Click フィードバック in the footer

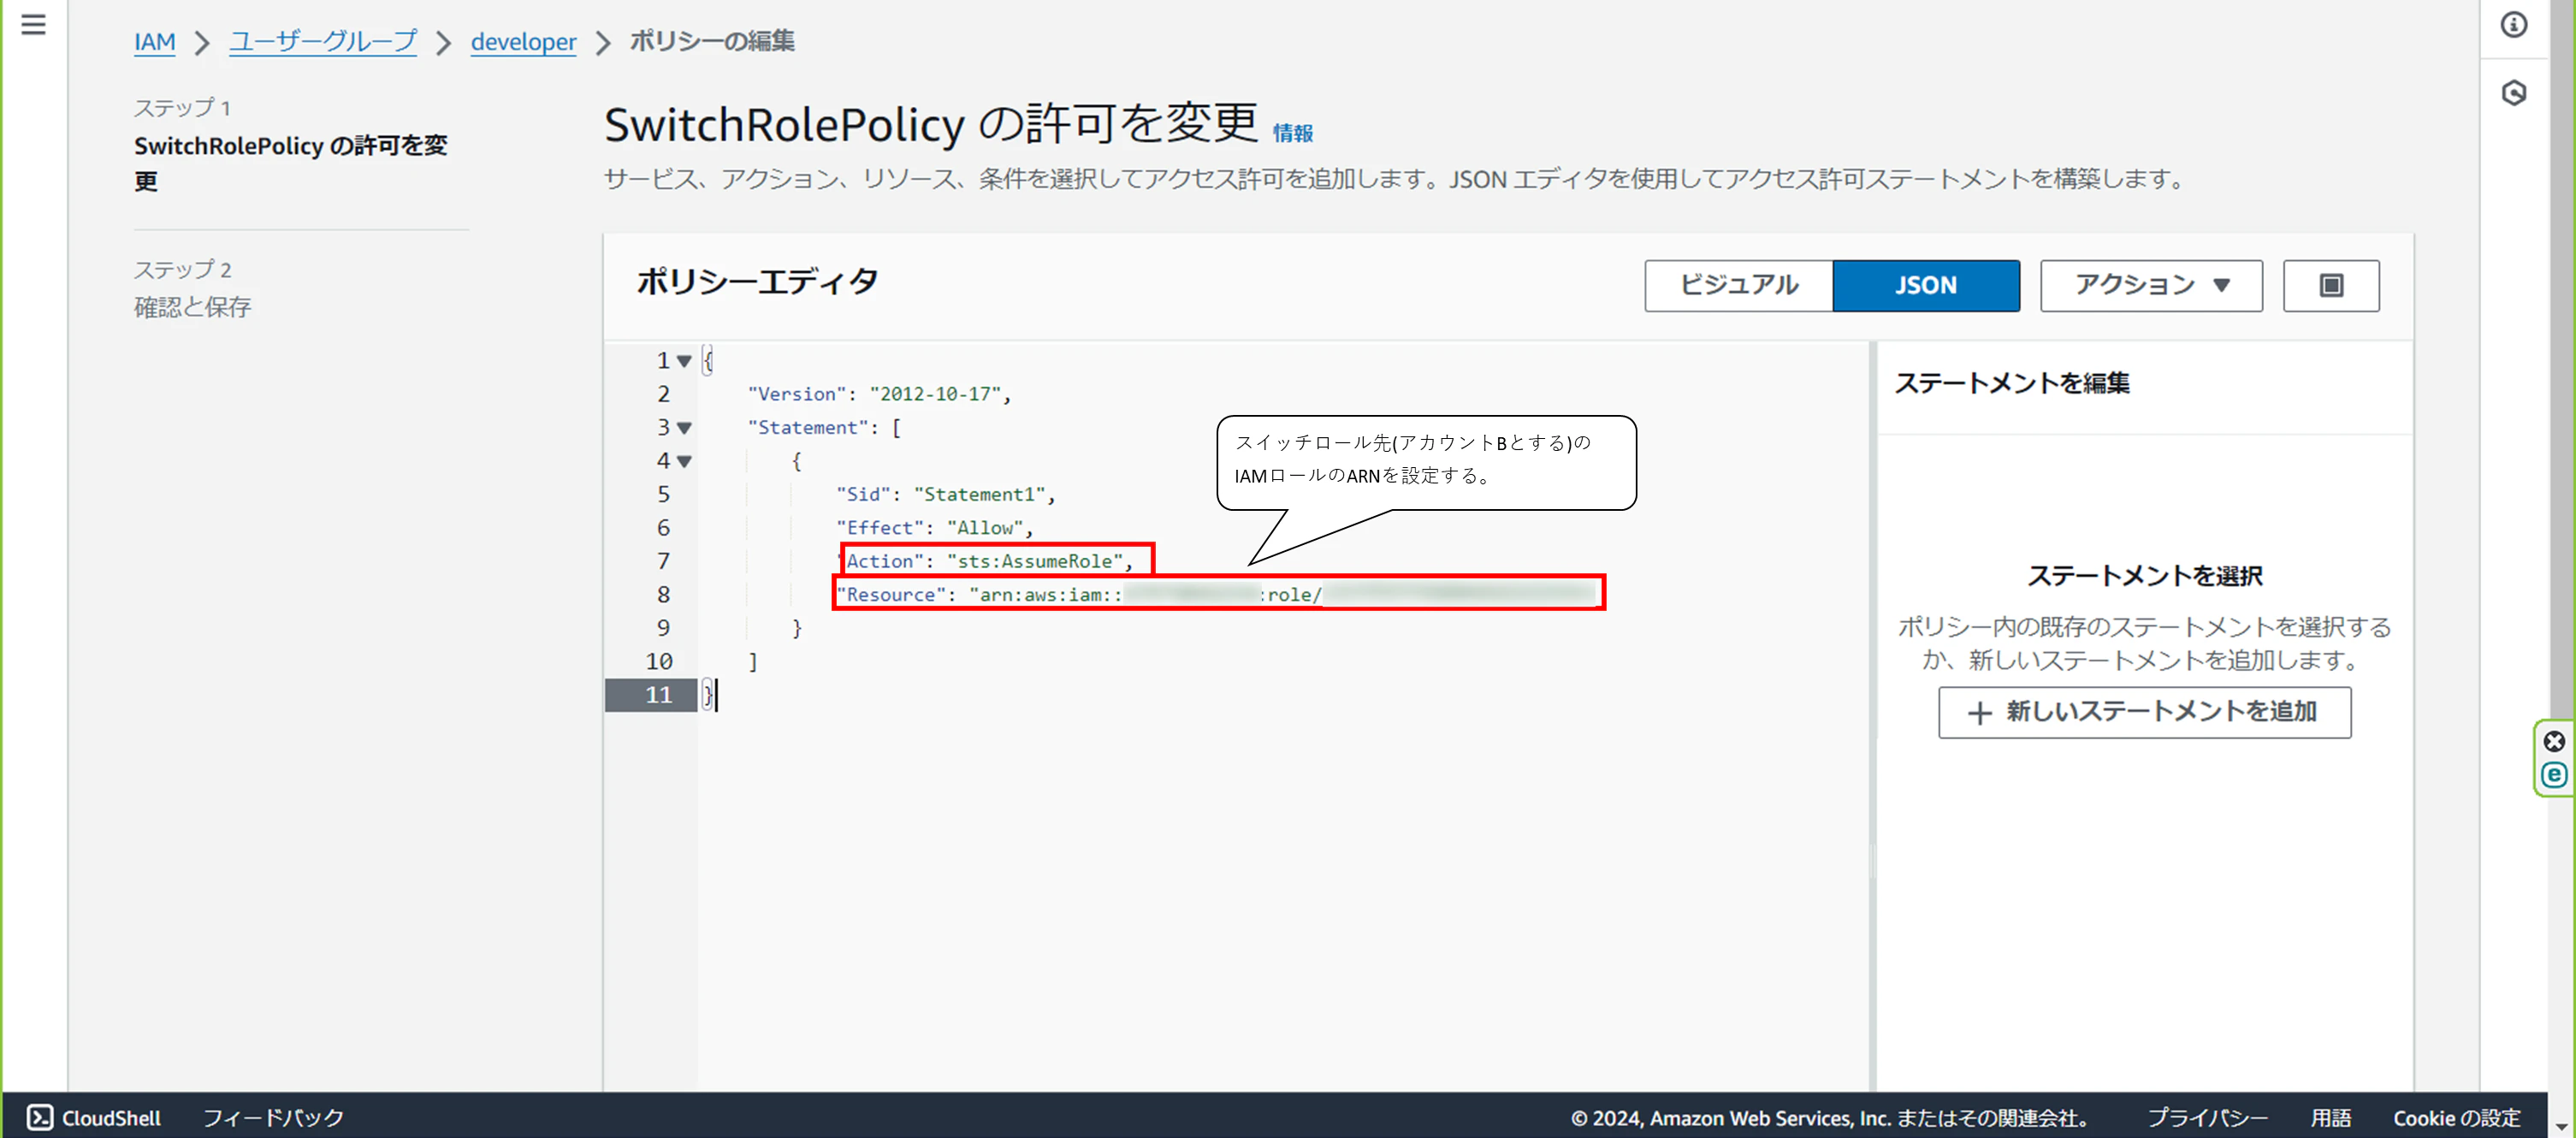tap(273, 1117)
